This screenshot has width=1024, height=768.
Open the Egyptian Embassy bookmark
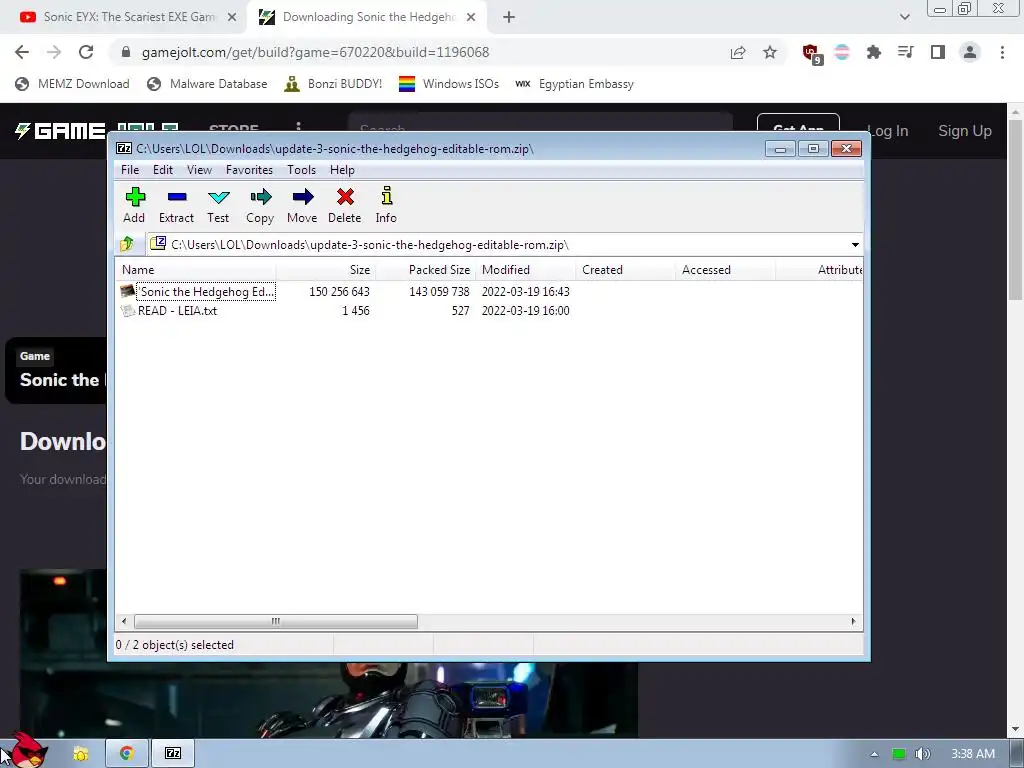(574, 84)
